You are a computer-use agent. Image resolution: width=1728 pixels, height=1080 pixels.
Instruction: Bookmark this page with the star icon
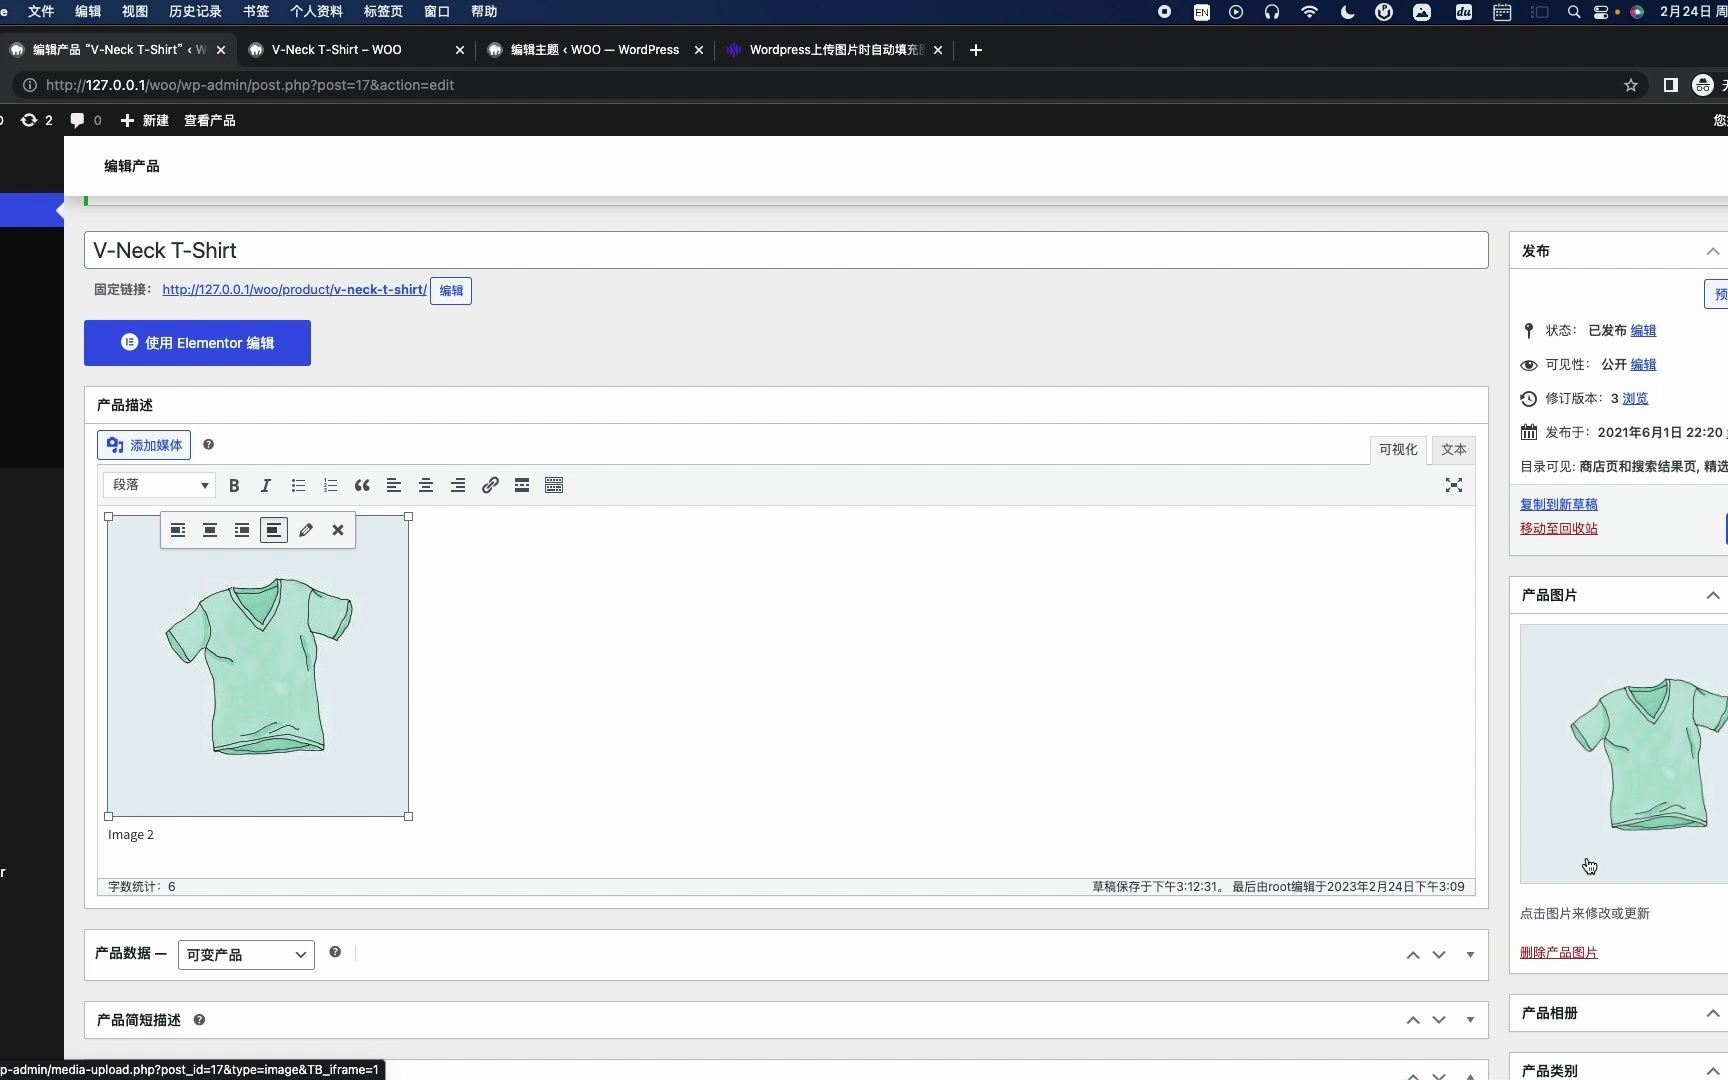(x=1631, y=85)
